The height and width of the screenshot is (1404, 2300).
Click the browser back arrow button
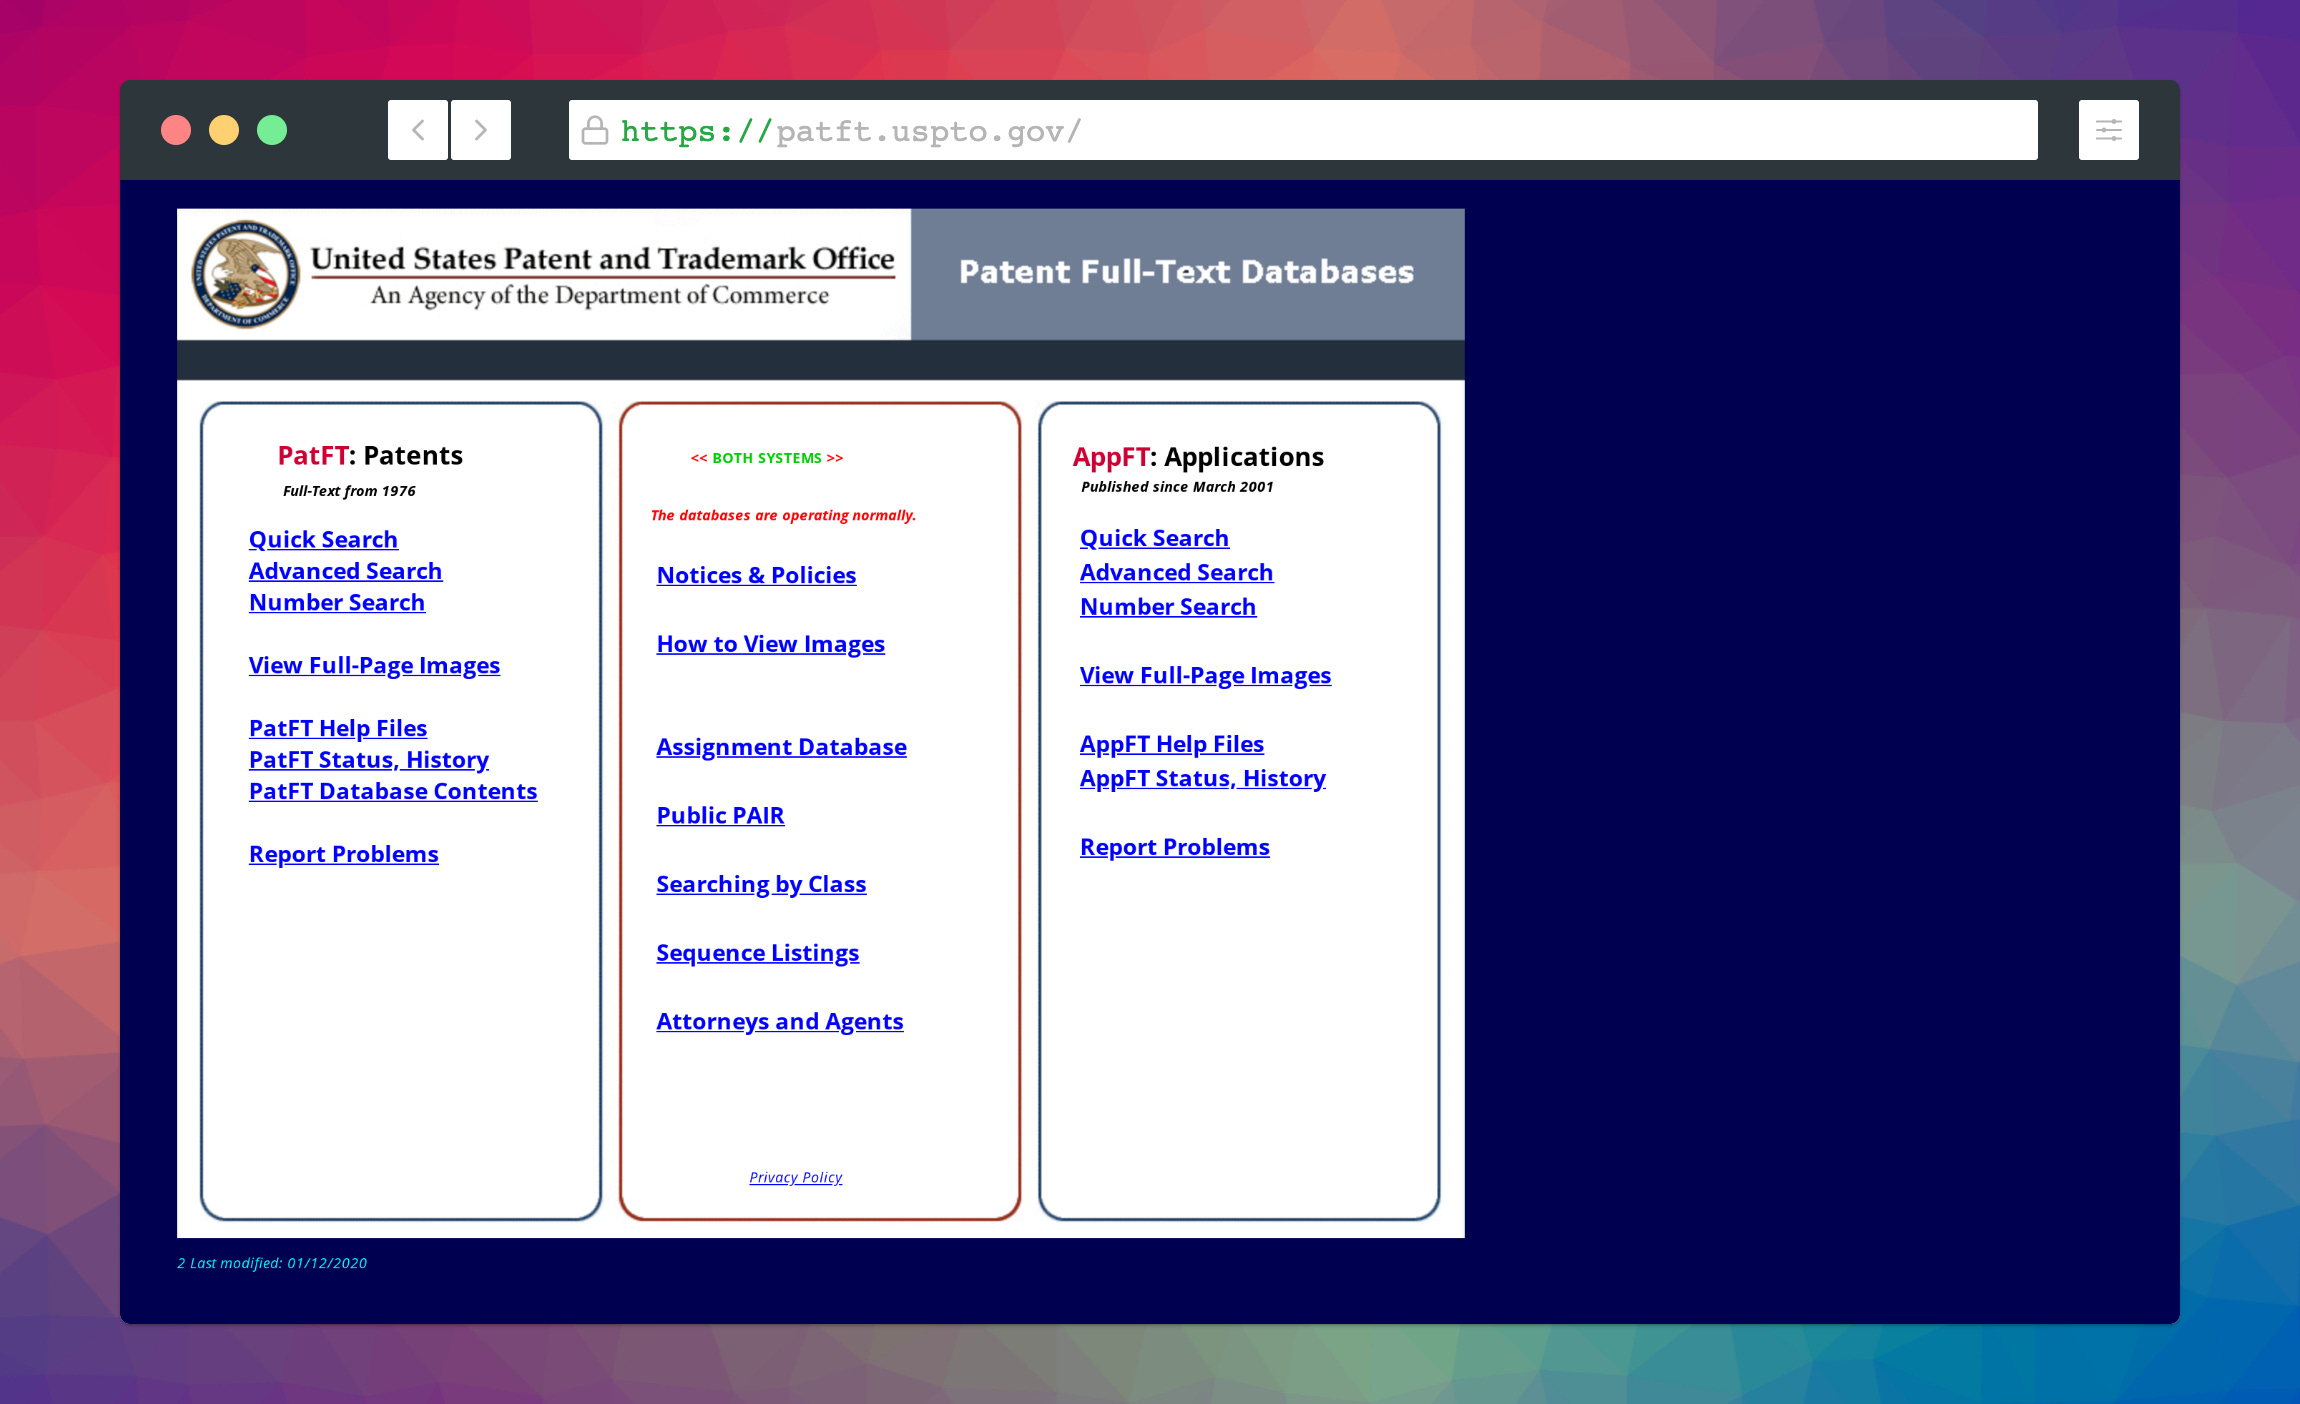click(418, 130)
